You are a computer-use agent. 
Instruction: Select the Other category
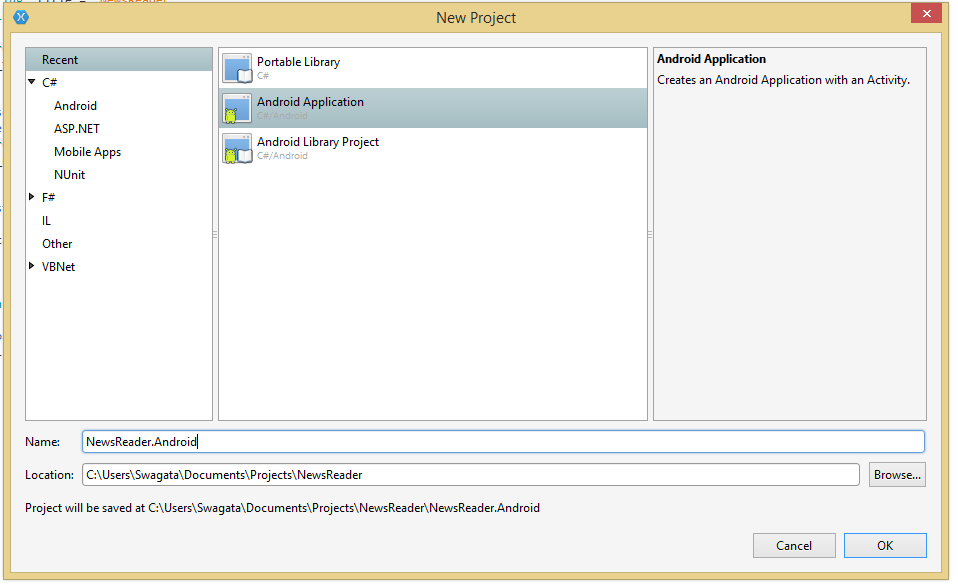point(57,244)
